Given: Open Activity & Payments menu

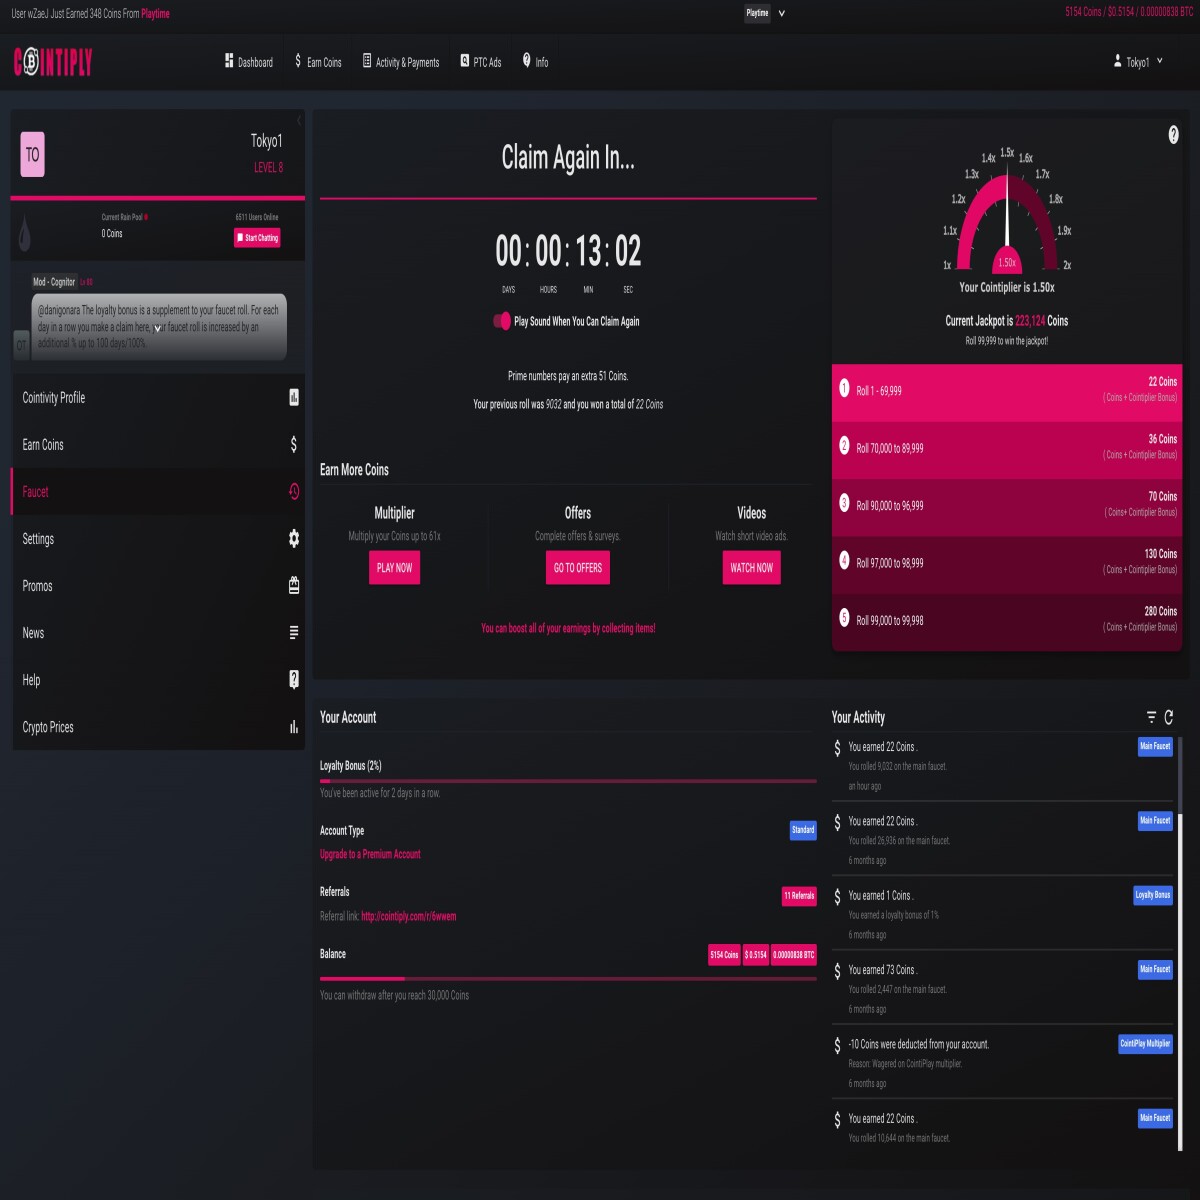Looking at the screenshot, I should click(x=401, y=62).
